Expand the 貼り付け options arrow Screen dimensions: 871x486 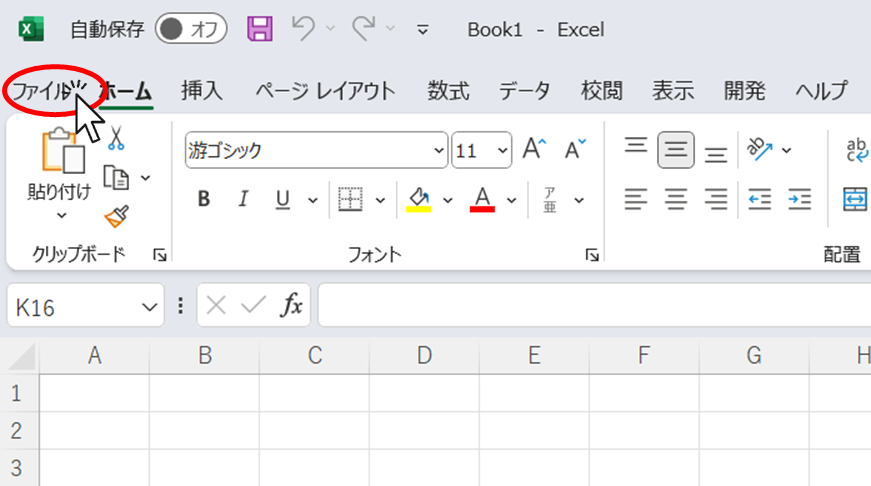tap(61, 216)
